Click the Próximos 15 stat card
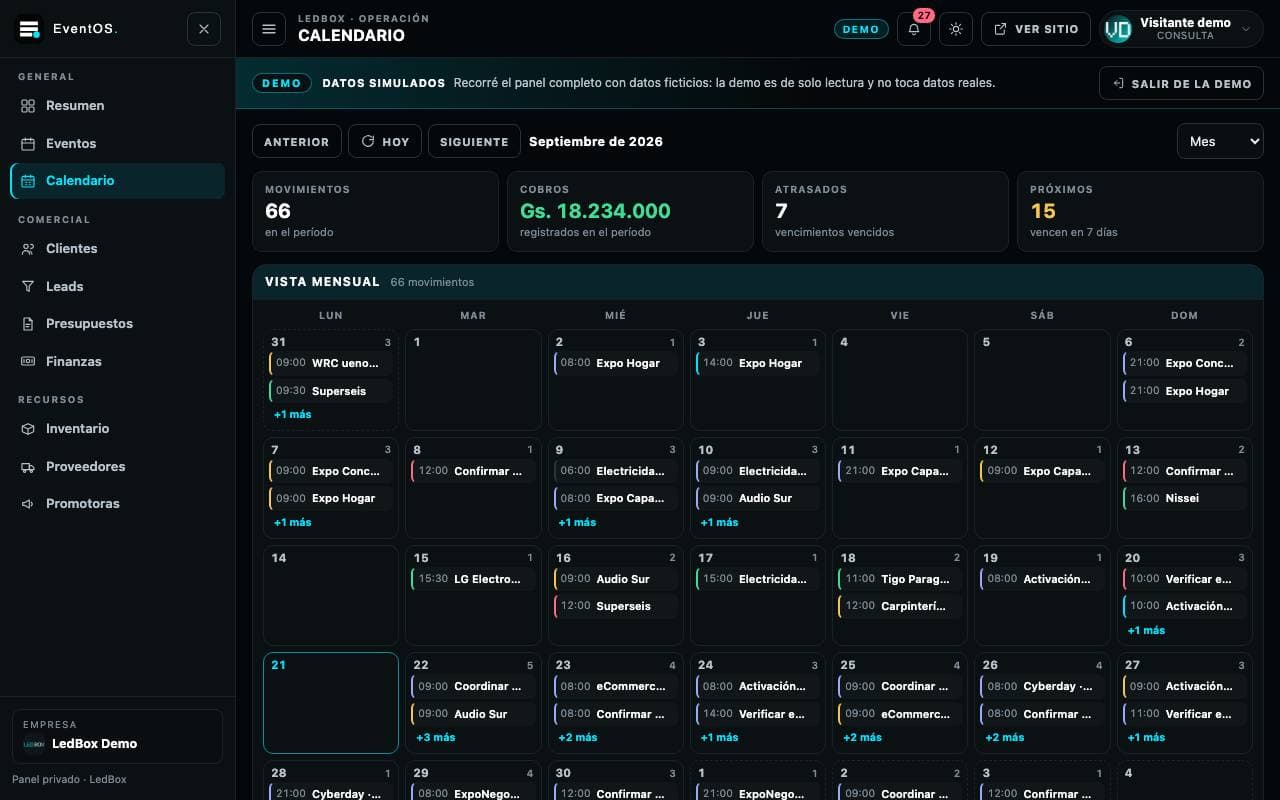 (1140, 211)
